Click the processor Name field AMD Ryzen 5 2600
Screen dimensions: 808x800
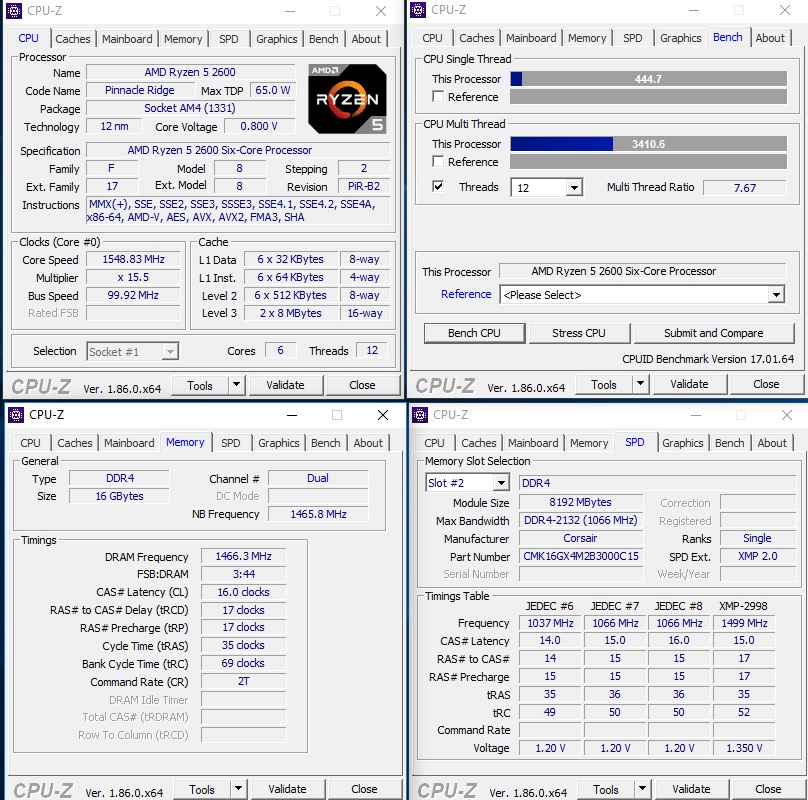coord(191,72)
